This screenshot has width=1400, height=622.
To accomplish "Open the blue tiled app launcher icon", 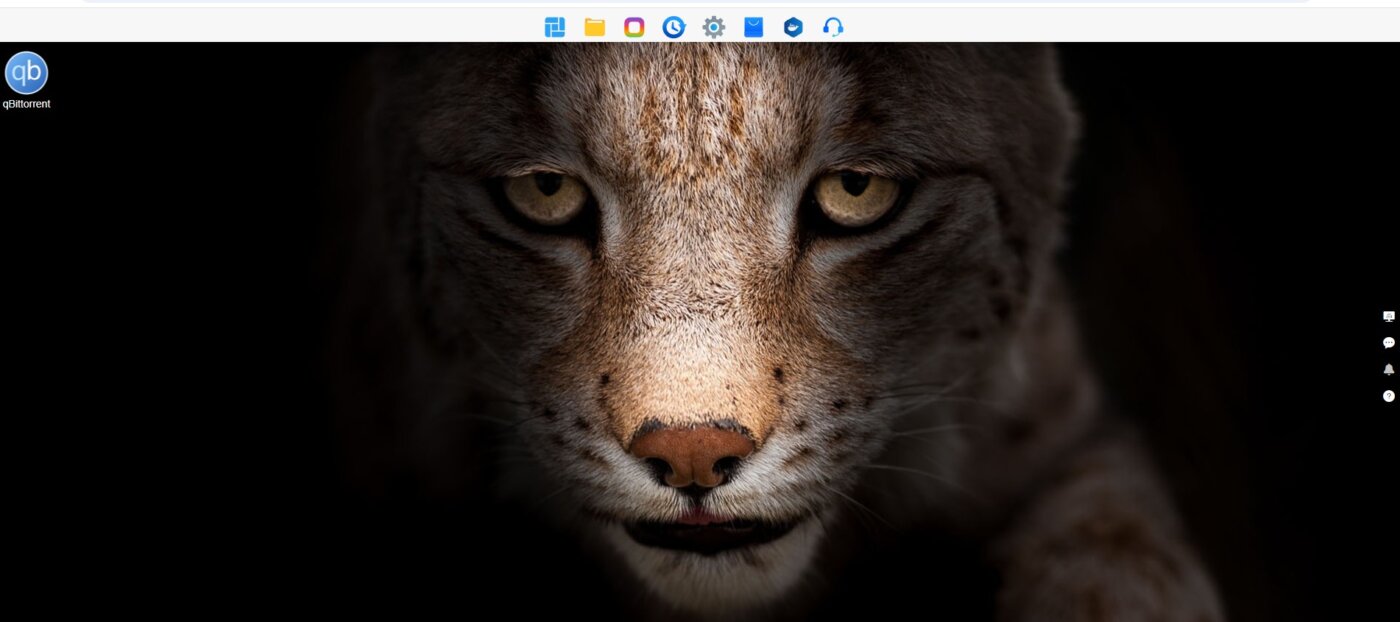I will (555, 27).
